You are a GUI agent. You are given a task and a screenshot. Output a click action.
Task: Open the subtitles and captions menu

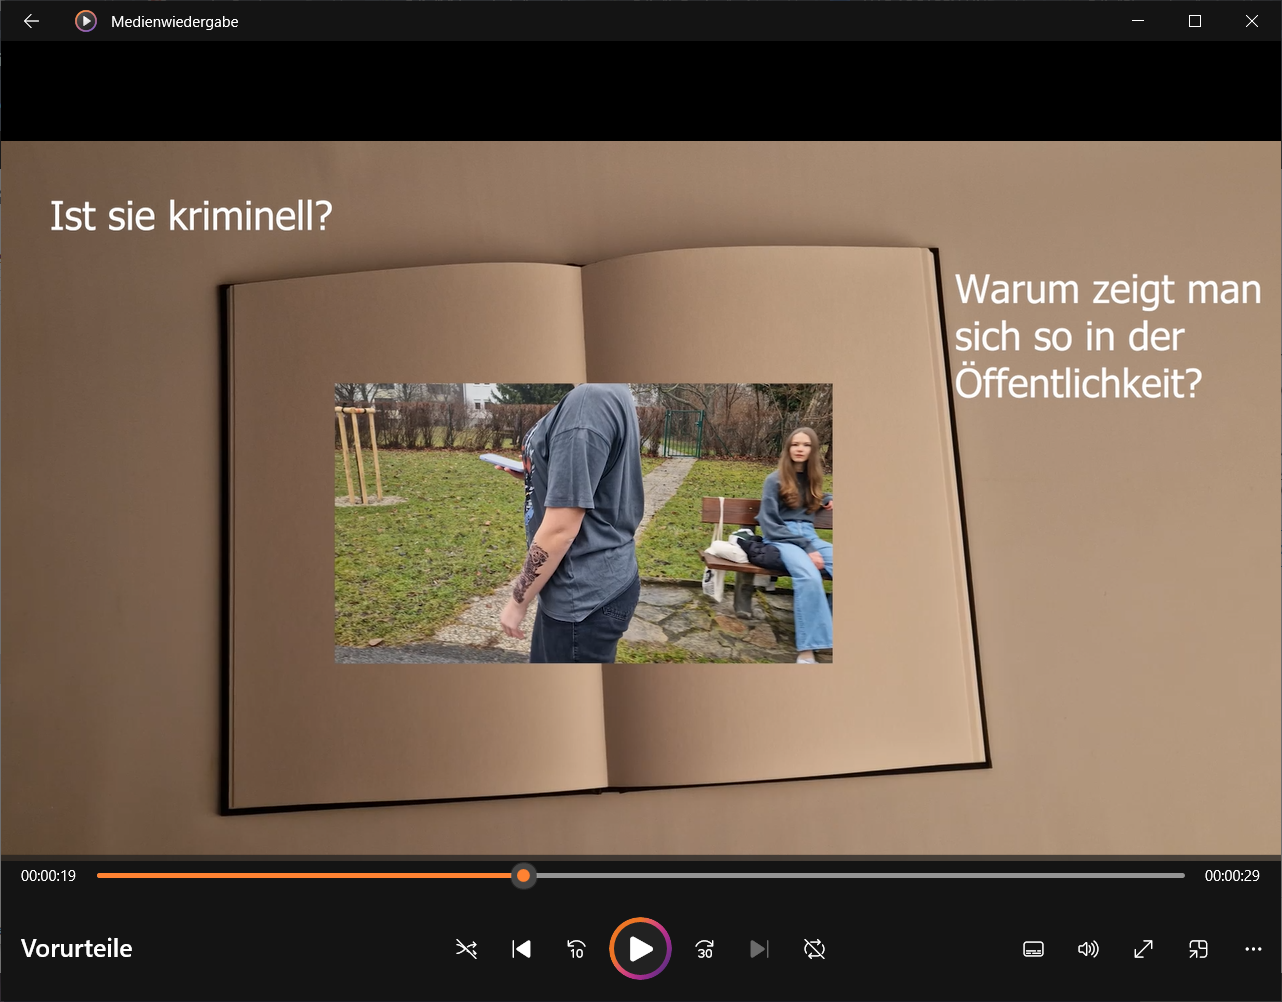pos(1034,949)
